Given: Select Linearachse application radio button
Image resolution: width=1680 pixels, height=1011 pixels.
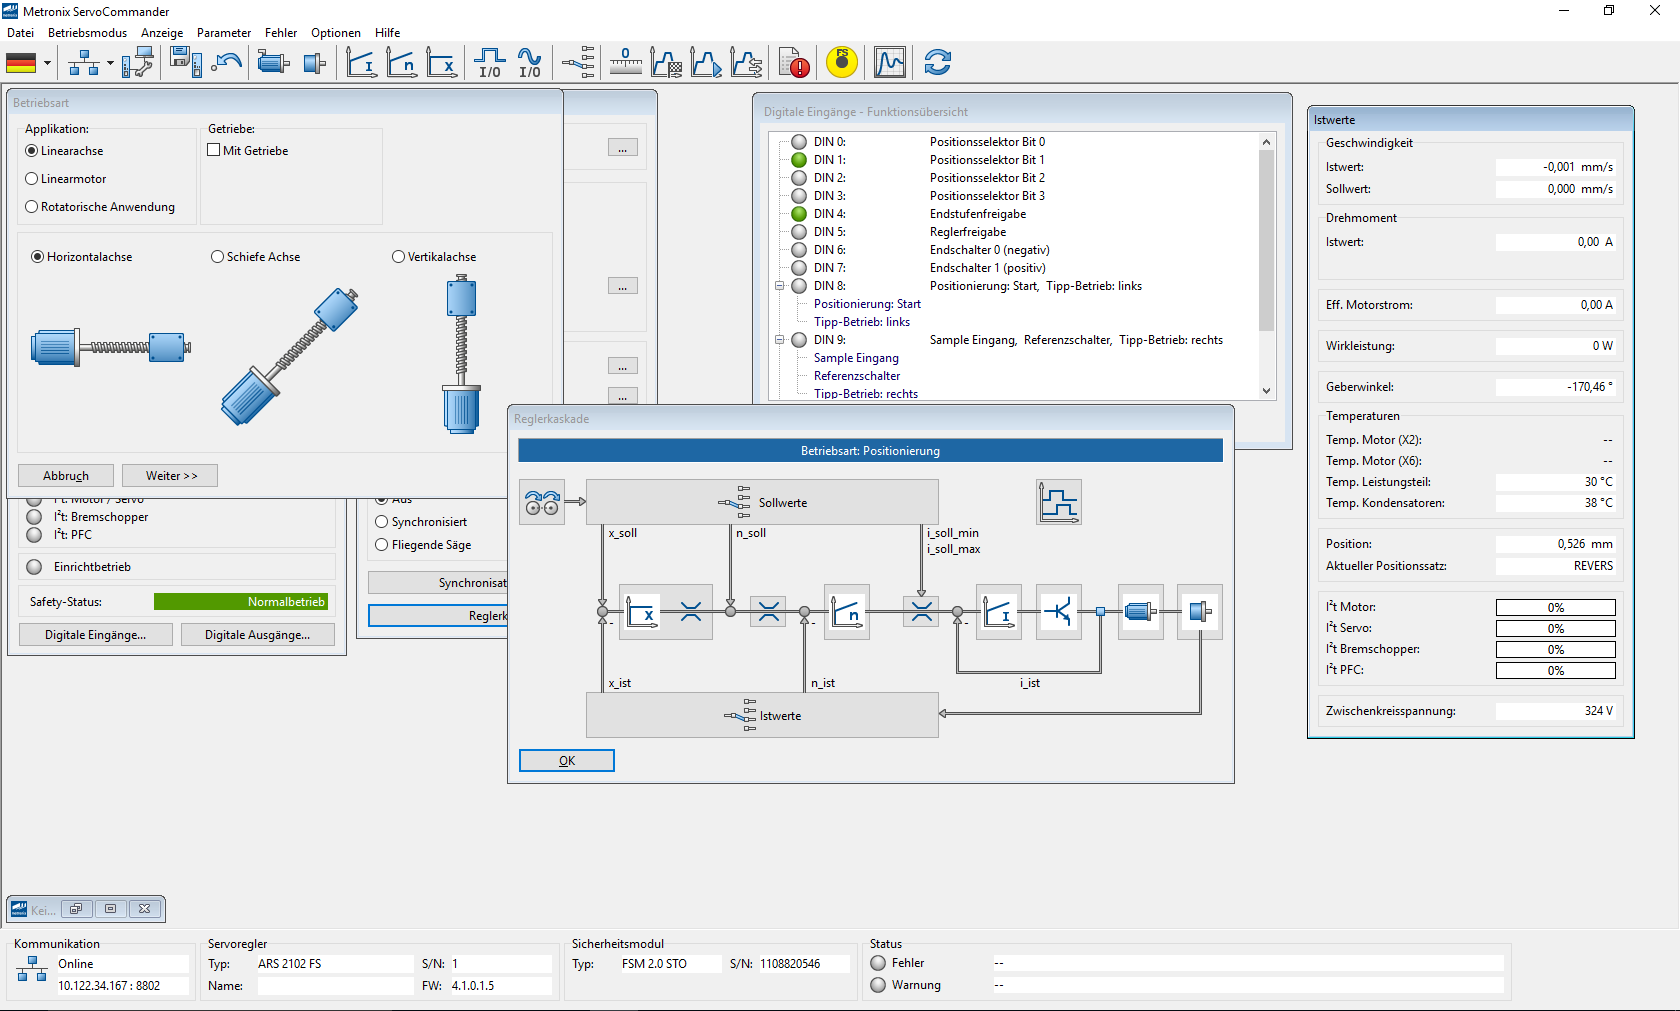Looking at the screenshot, I should 32,151.
